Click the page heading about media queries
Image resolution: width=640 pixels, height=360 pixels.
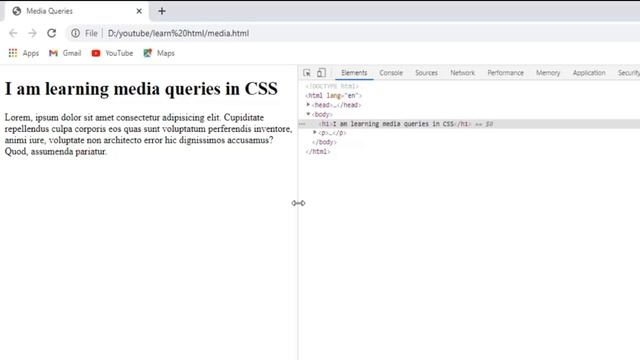tap(141, 89)
